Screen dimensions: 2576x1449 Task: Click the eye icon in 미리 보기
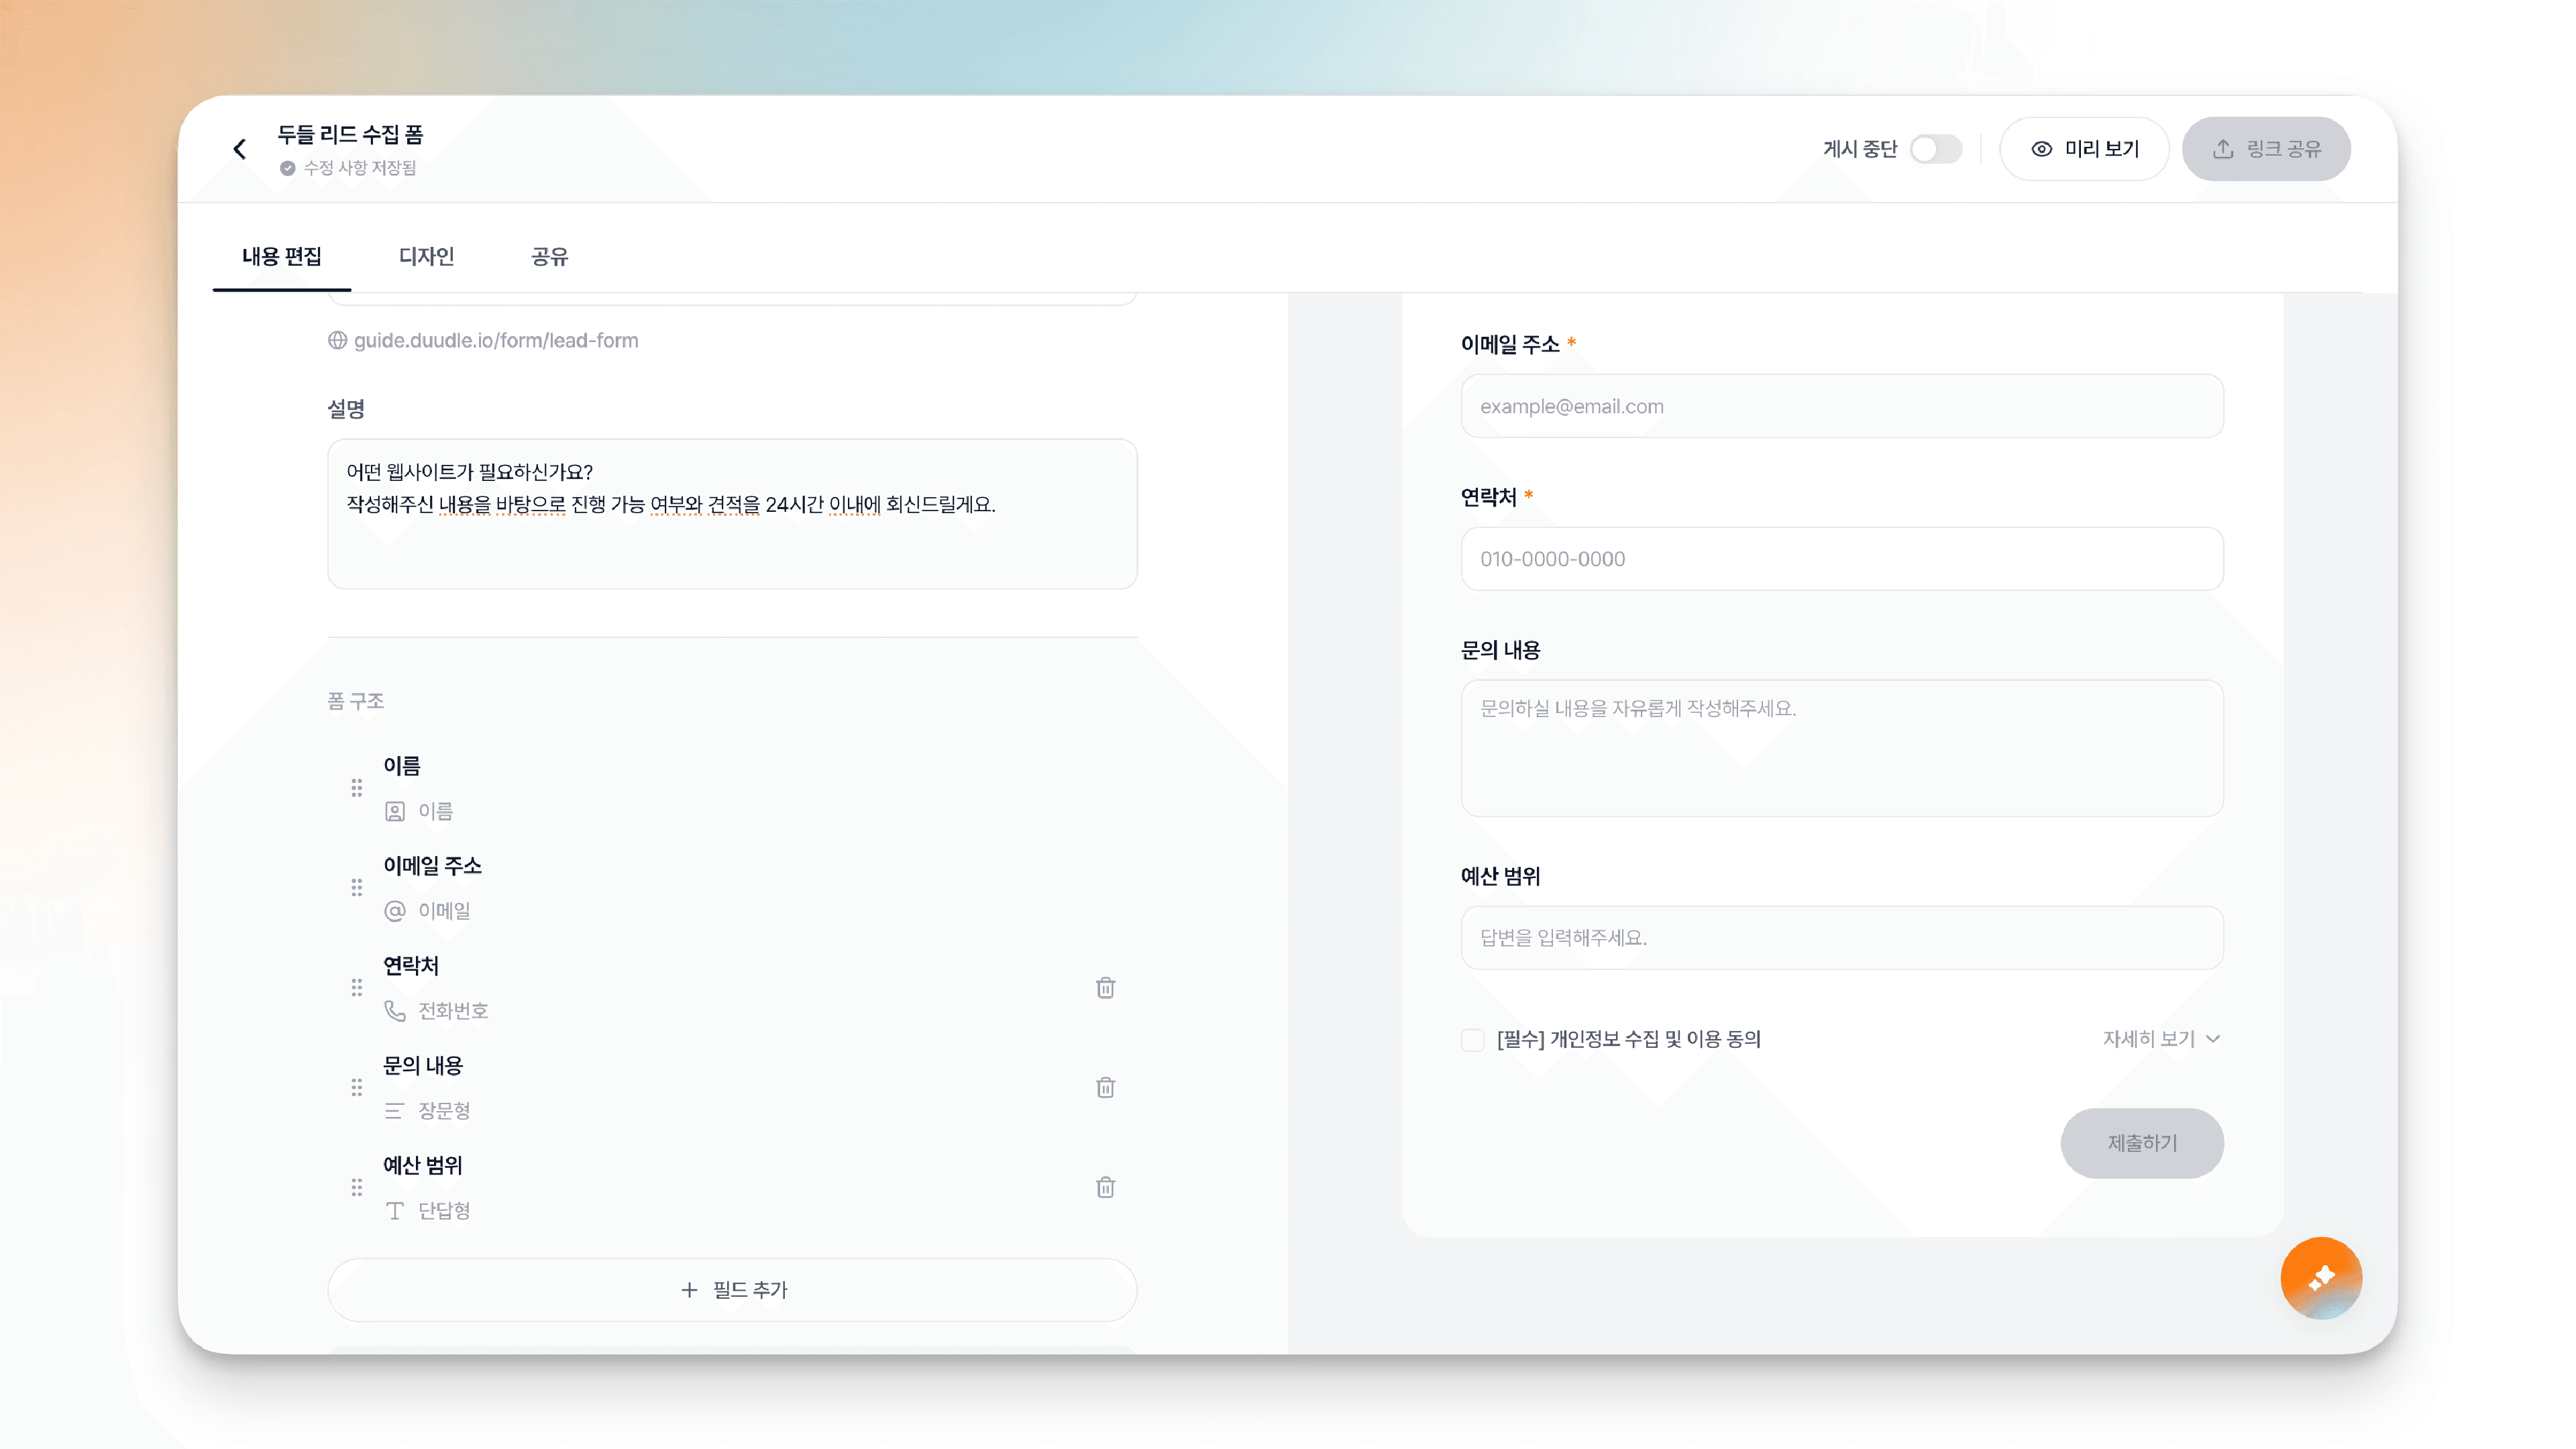pyautogui.click(x=2041, y=149)
